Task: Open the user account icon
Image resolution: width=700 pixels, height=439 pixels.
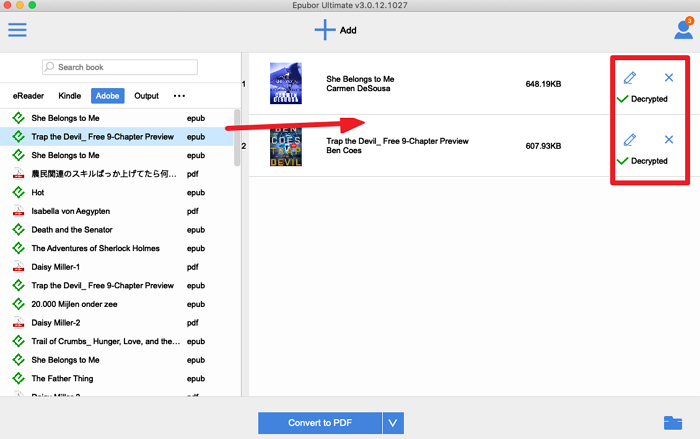Action: [x=683, y=29]
